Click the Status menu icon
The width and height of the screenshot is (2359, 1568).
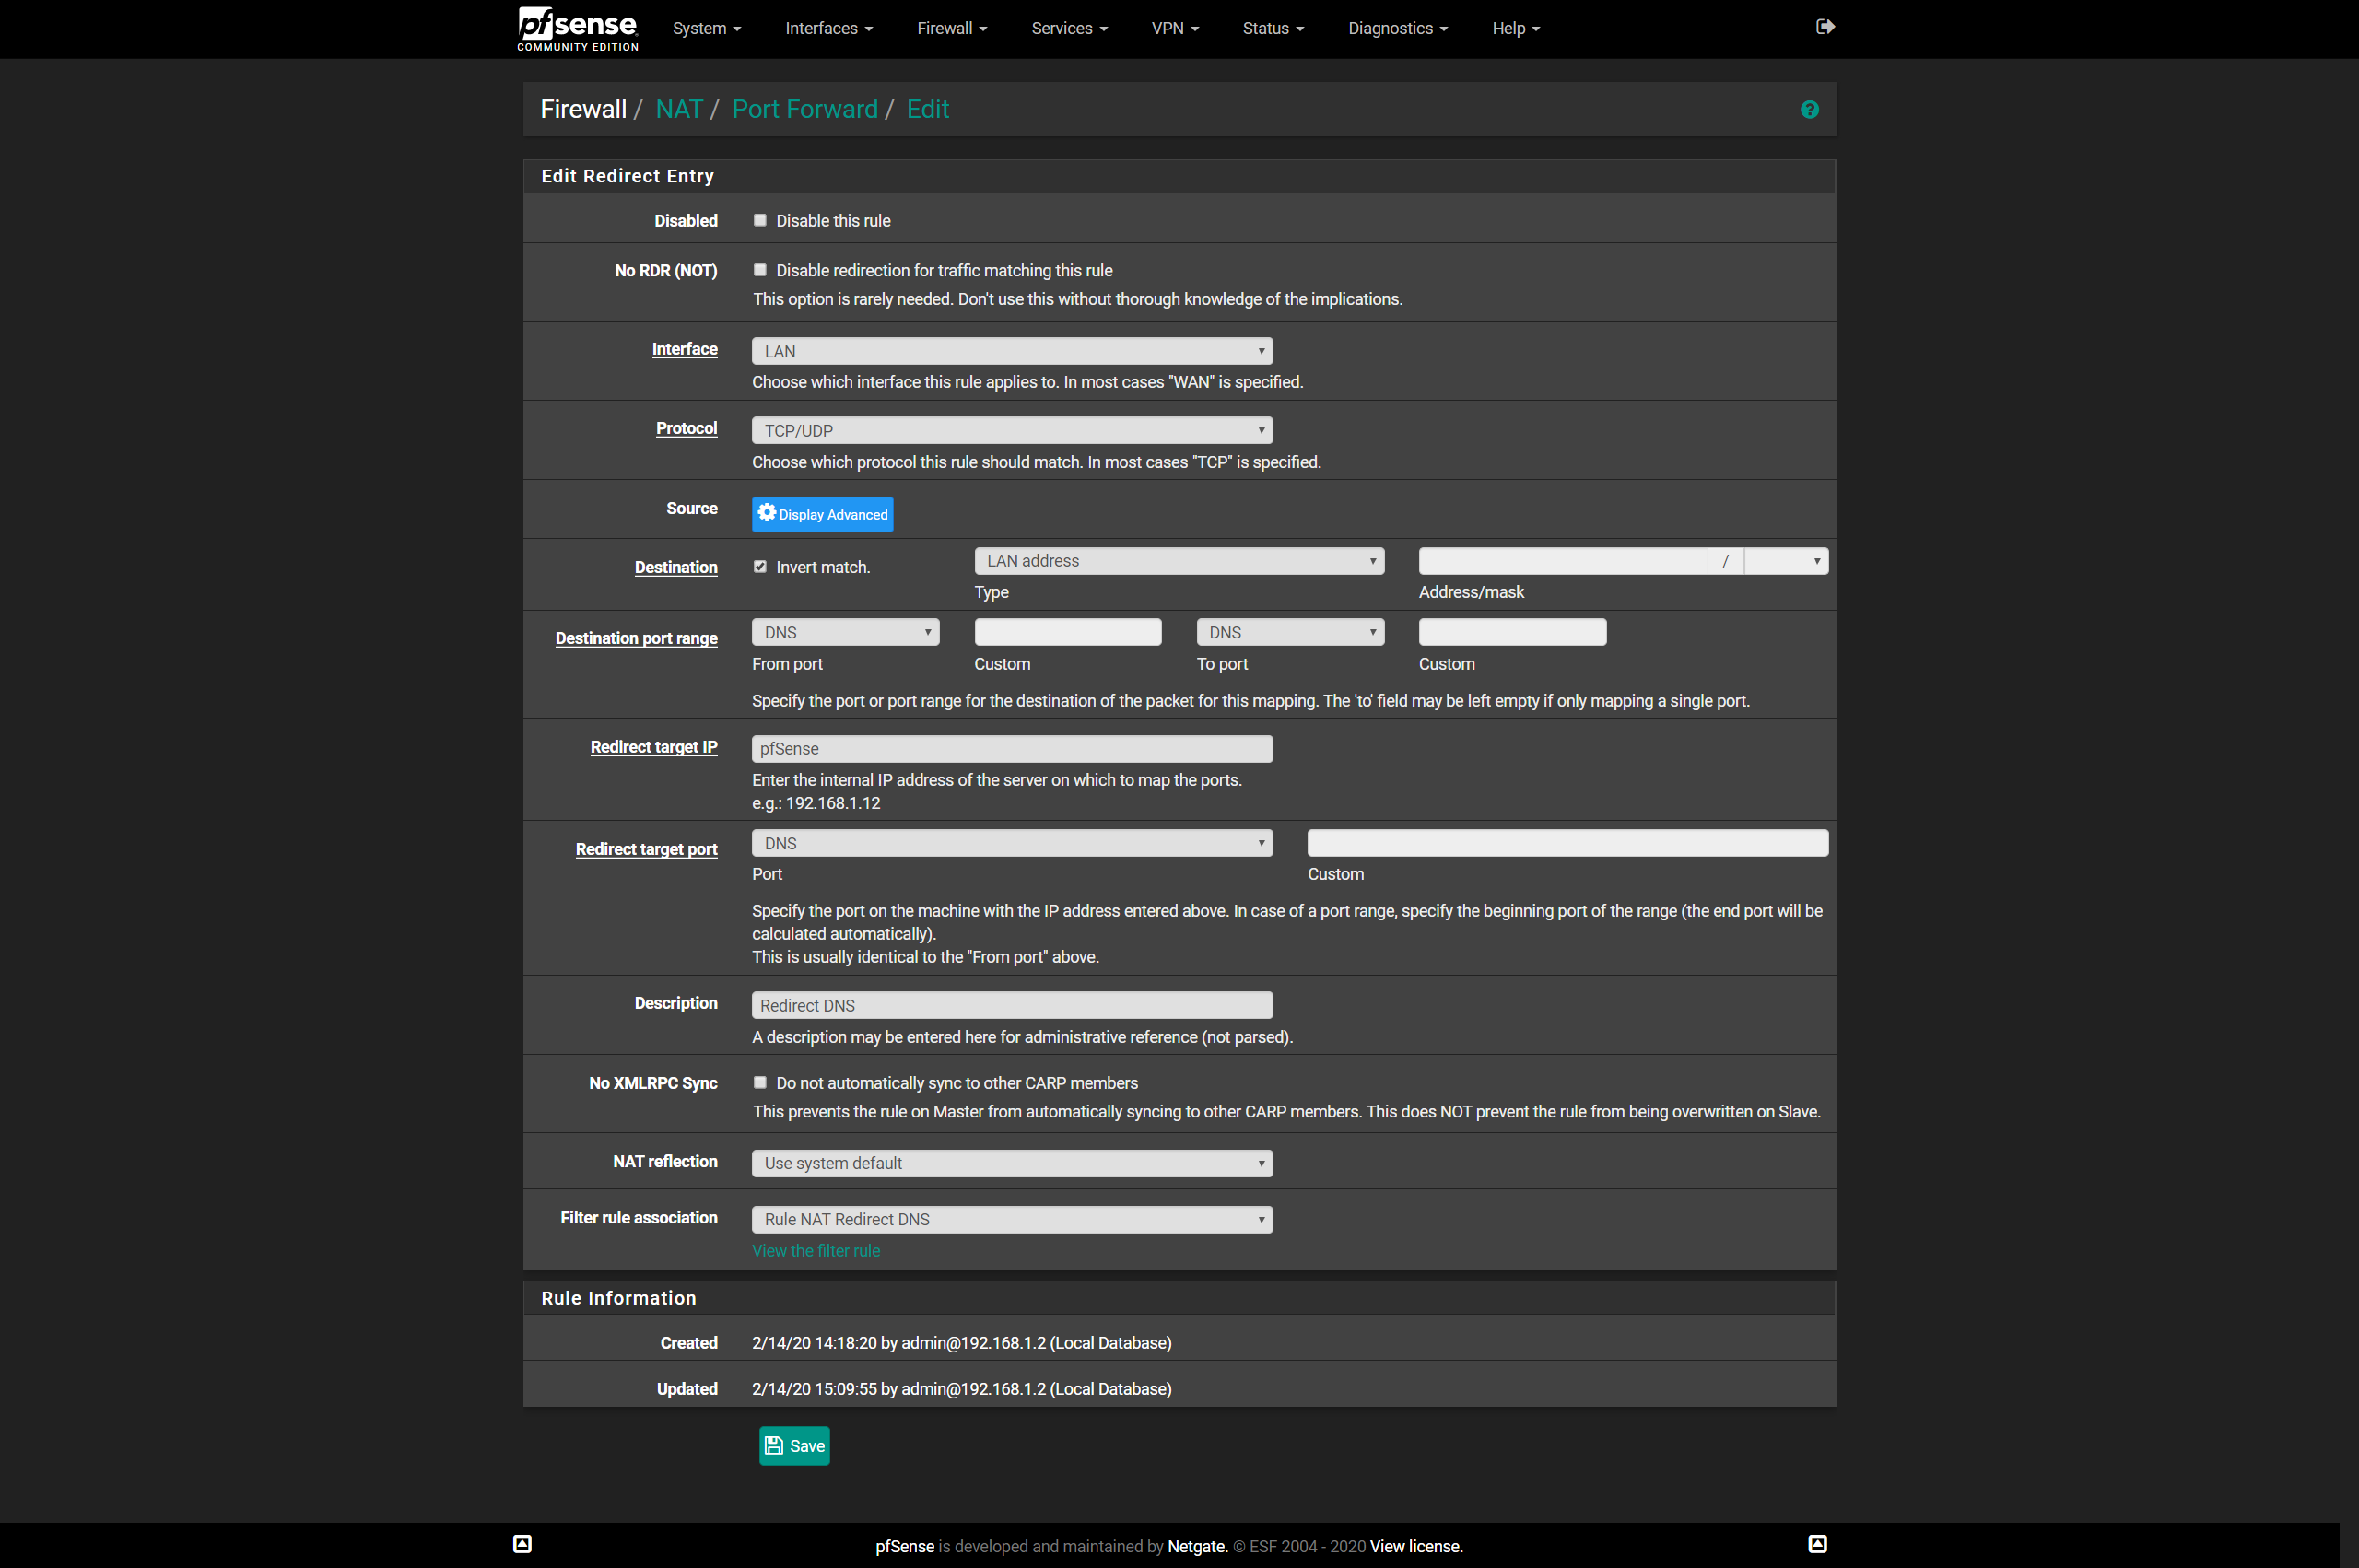pyautogui.click(x=1269, y=28)
